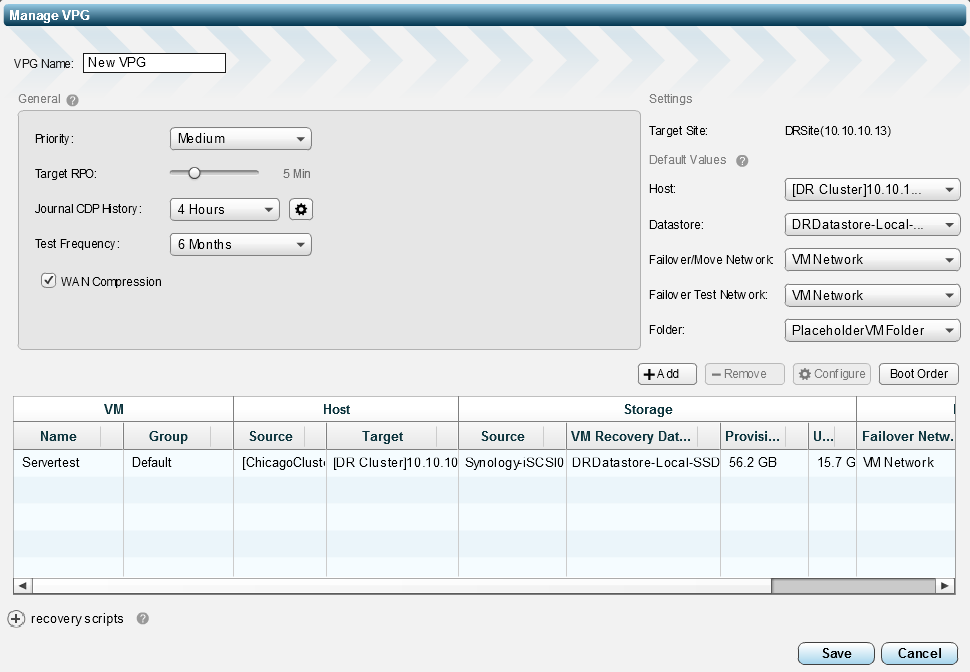Open the Test Frequency dropdown

point(240,244)
